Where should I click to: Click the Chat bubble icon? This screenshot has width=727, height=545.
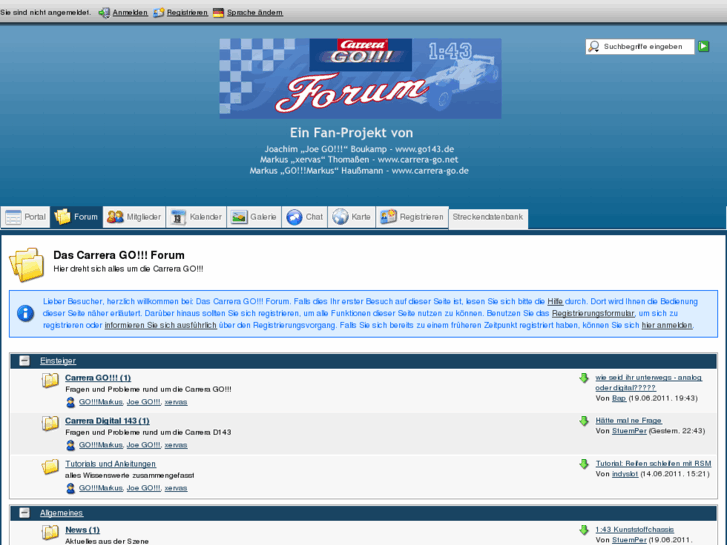[294, 217]
